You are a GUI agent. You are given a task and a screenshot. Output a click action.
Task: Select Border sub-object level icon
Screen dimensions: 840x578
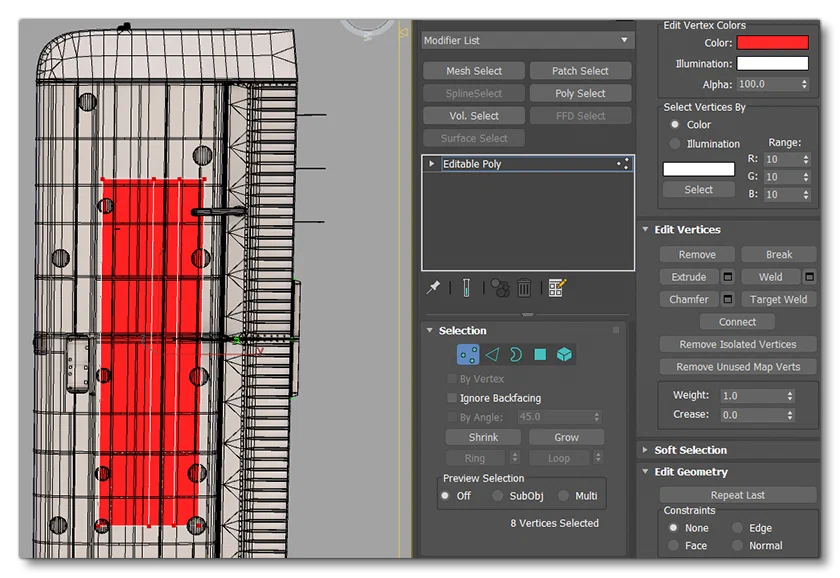(x=515, y=355)
